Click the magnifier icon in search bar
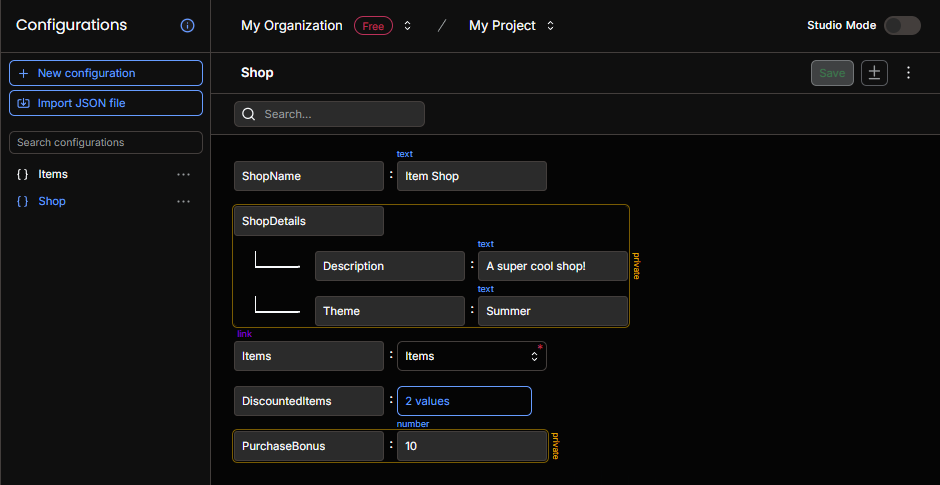 tap(248, 114)
